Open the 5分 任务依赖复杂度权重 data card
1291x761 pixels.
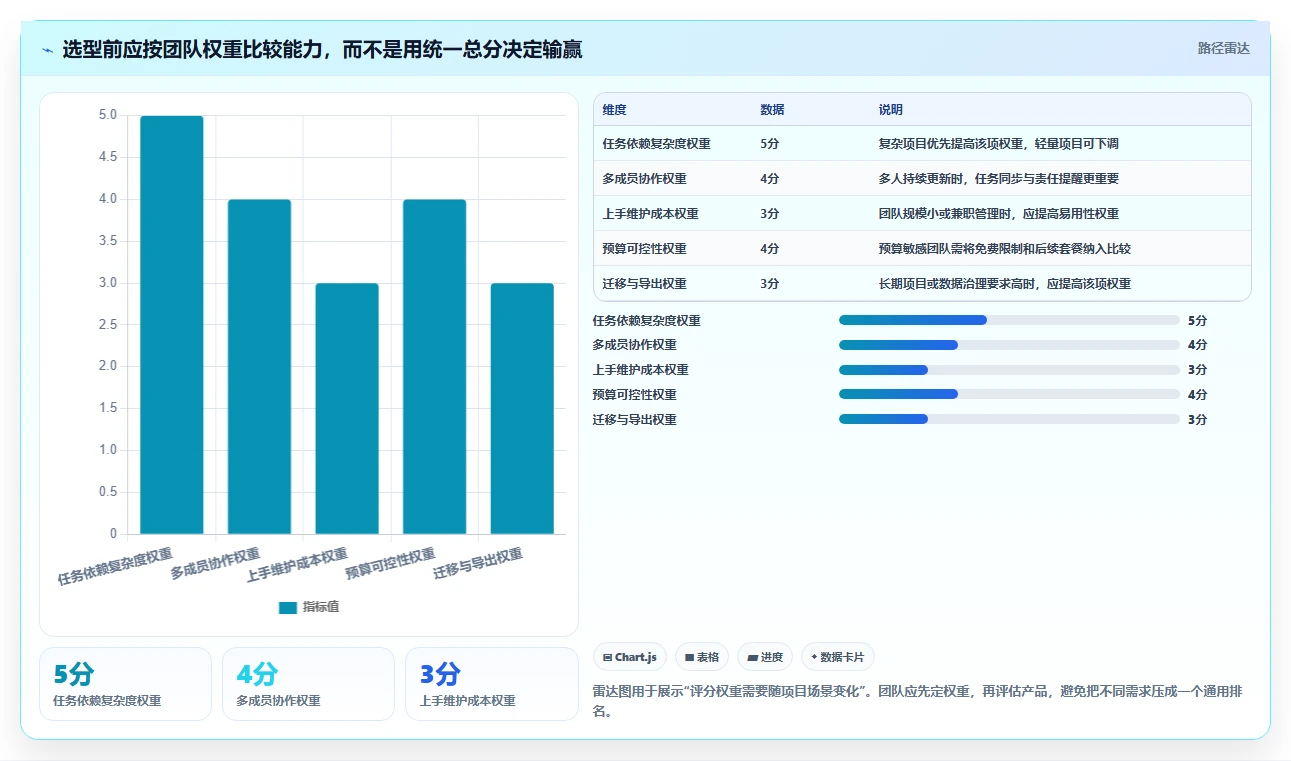click(125, 684)
